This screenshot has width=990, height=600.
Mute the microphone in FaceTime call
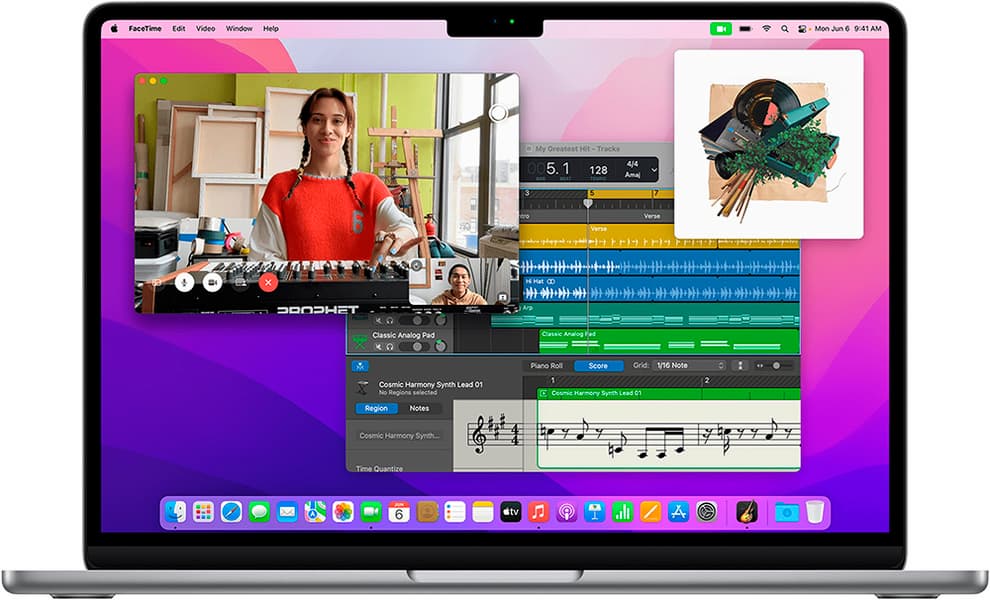click(x=184, y=282)
